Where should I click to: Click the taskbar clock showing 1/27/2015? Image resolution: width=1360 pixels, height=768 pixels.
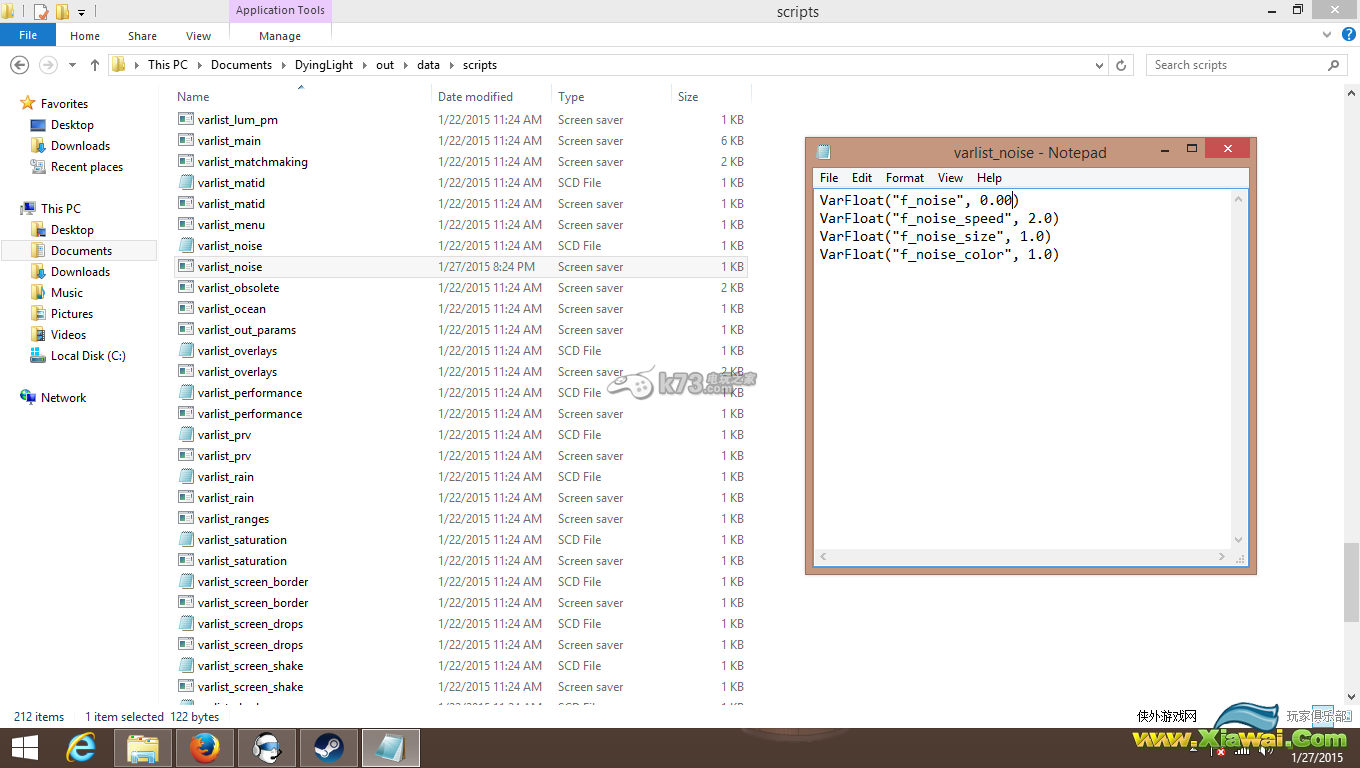[1315, 757]
